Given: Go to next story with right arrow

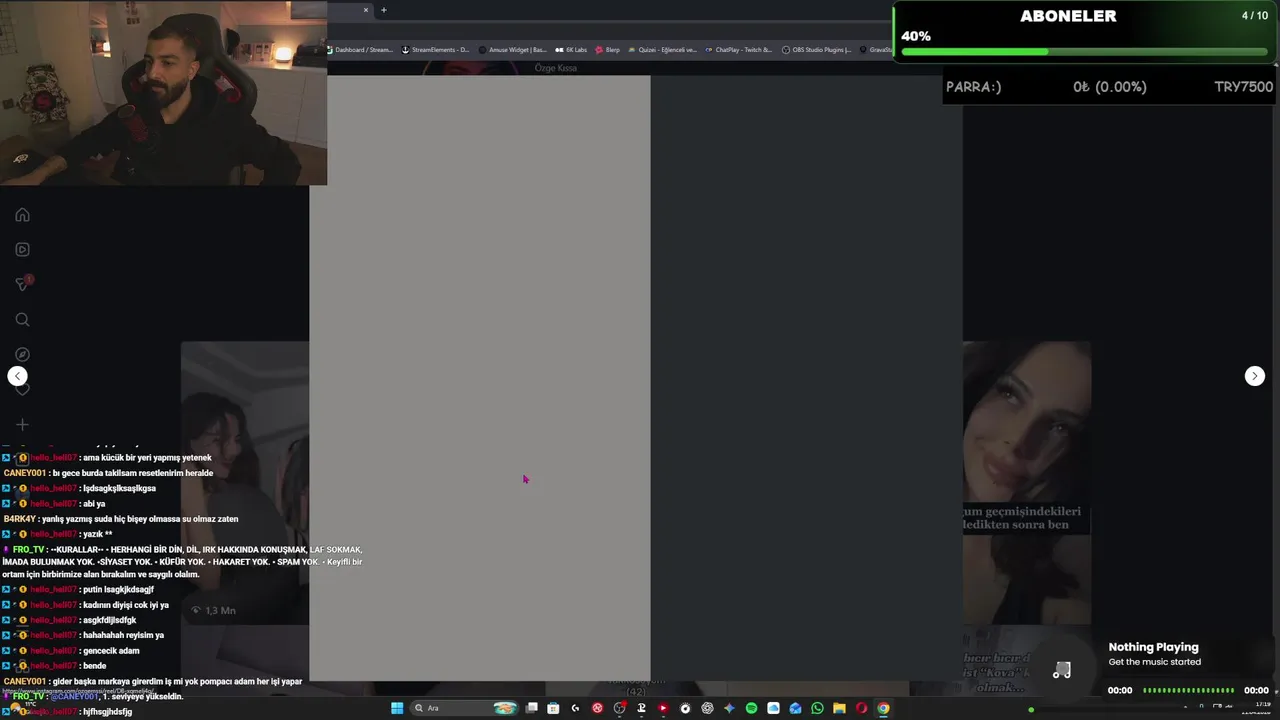Looking at the screenshot, I should (x=1254, y=376).
